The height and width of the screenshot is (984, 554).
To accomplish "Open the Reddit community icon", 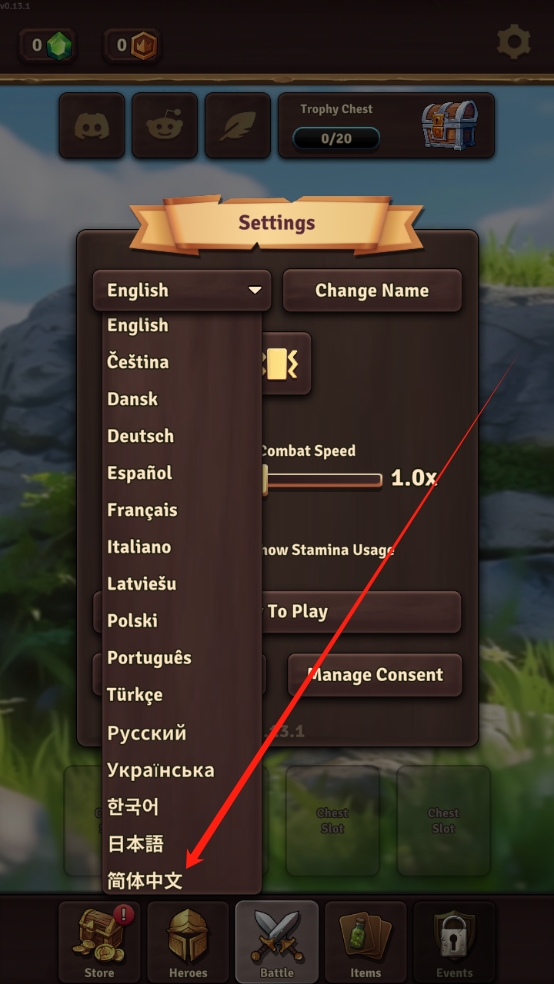I will (x=164, y=126).
